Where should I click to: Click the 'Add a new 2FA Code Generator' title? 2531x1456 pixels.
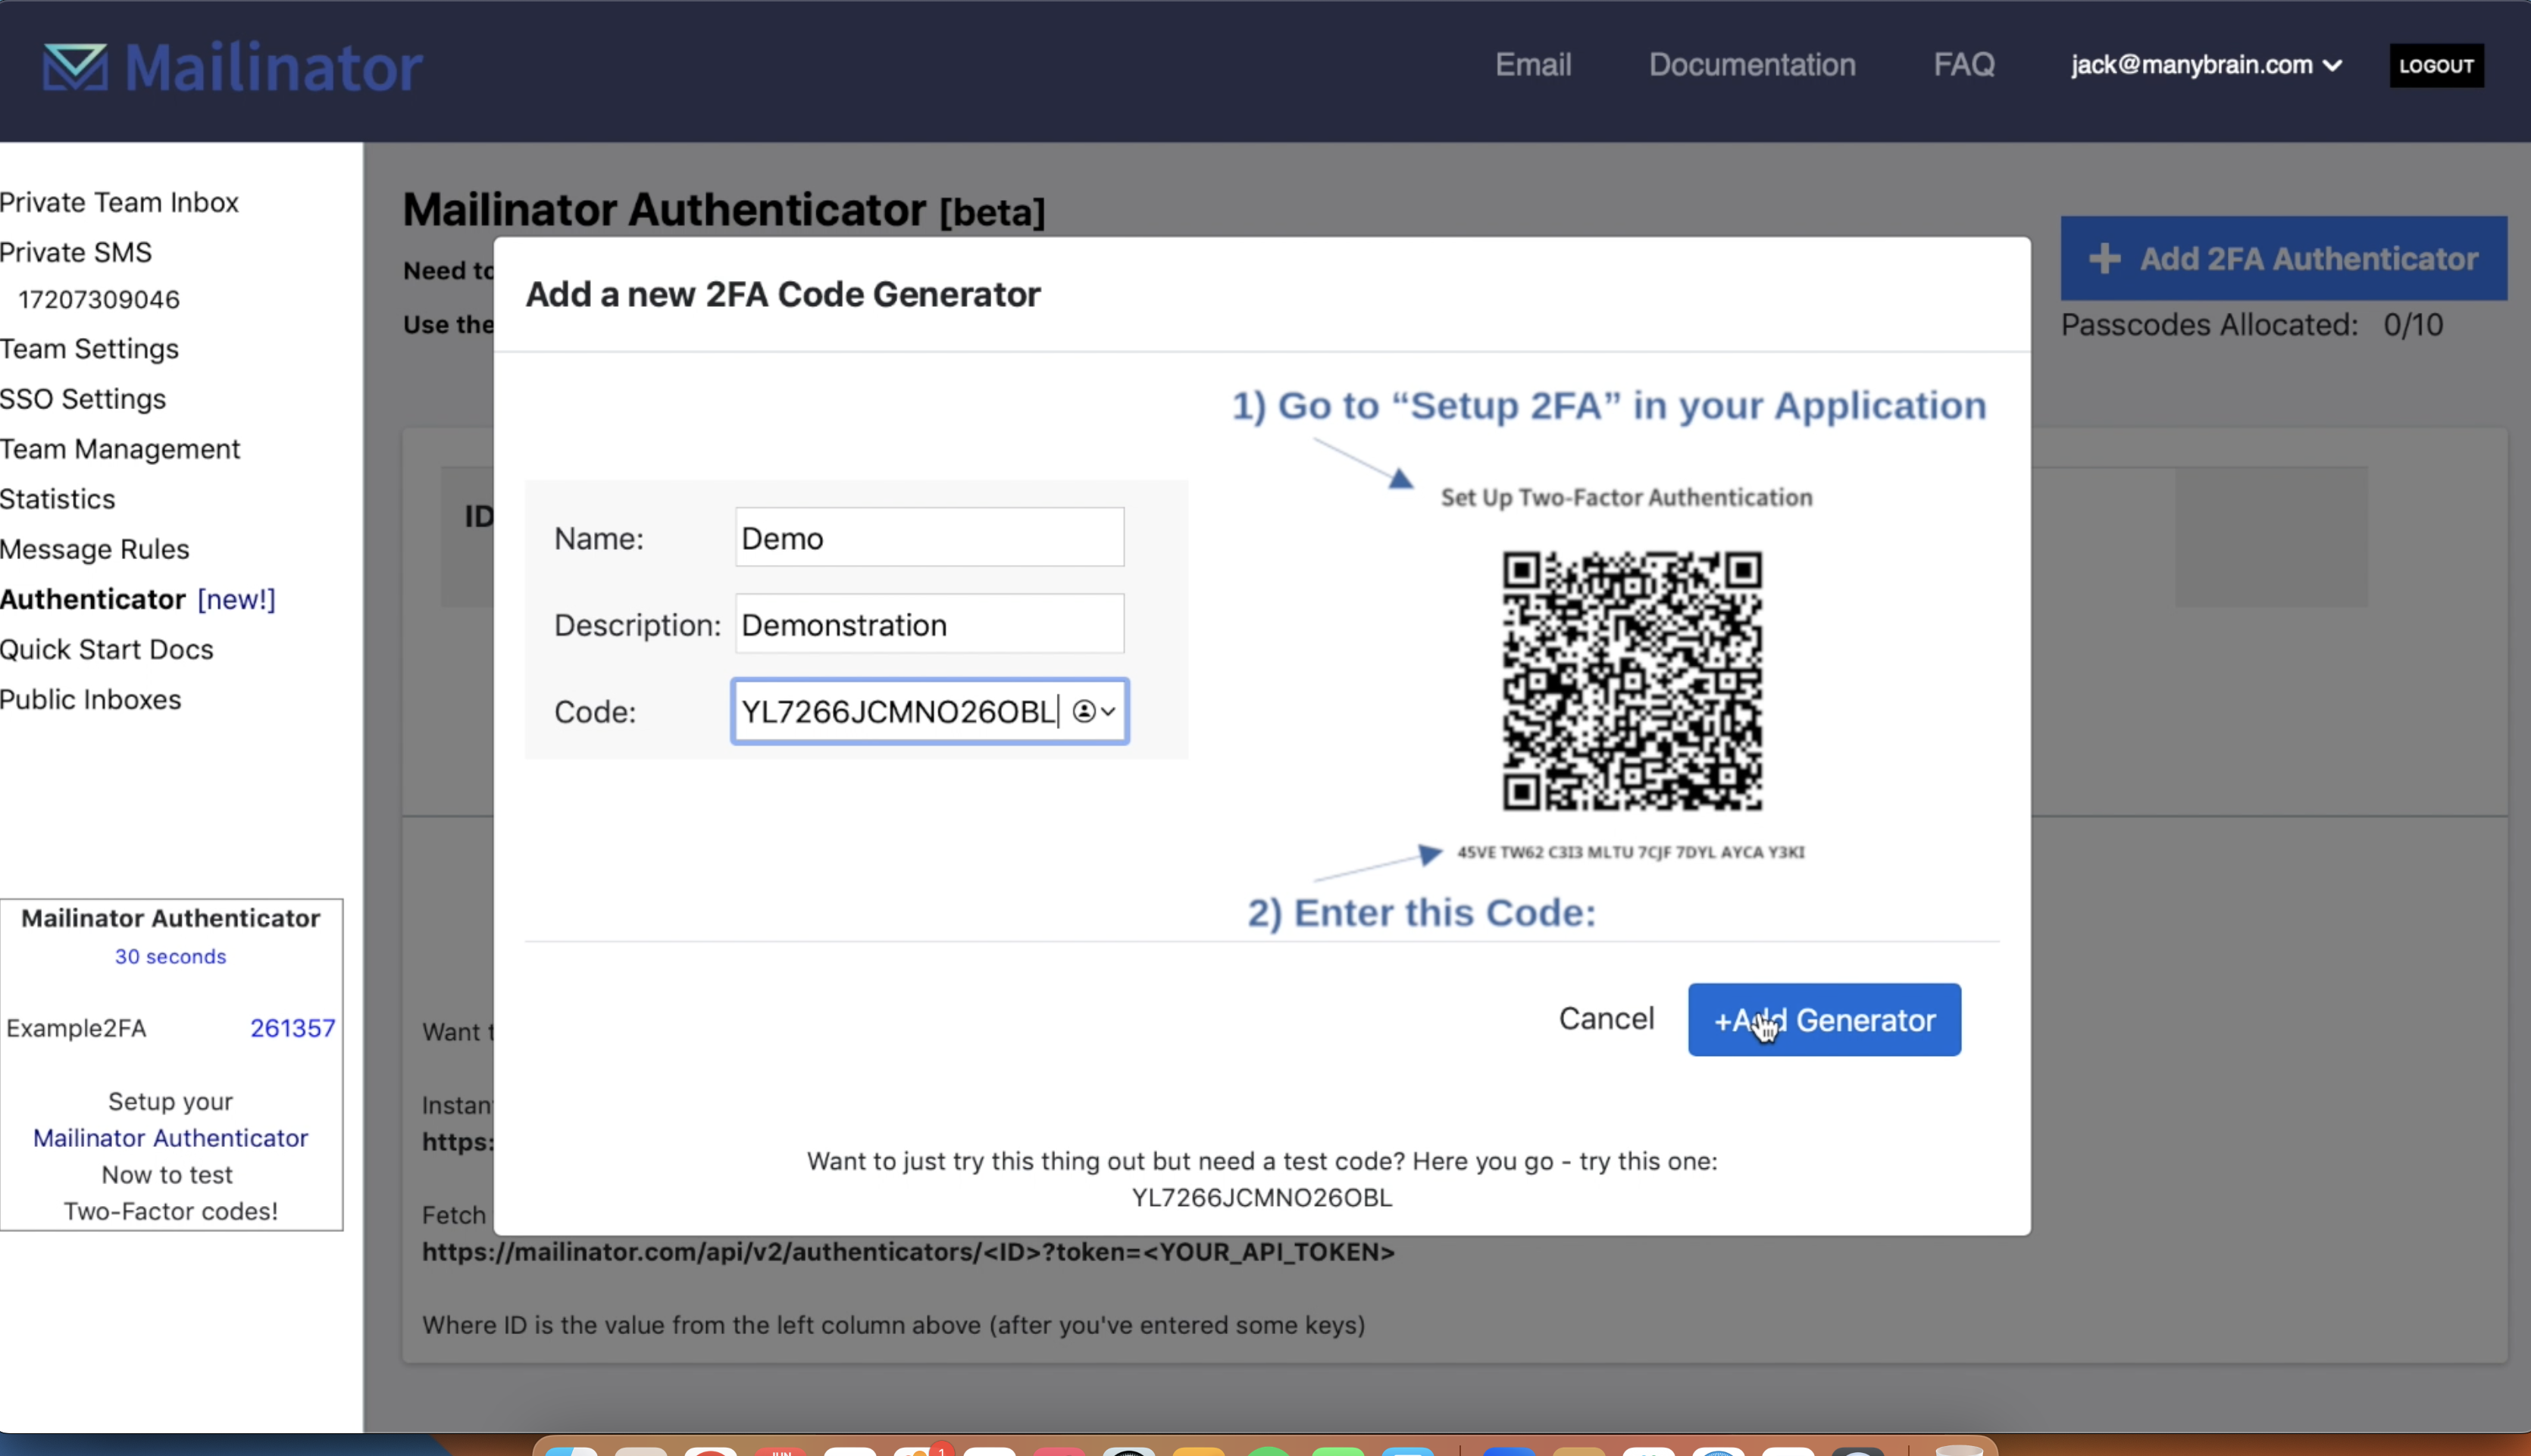pos(783,294)
